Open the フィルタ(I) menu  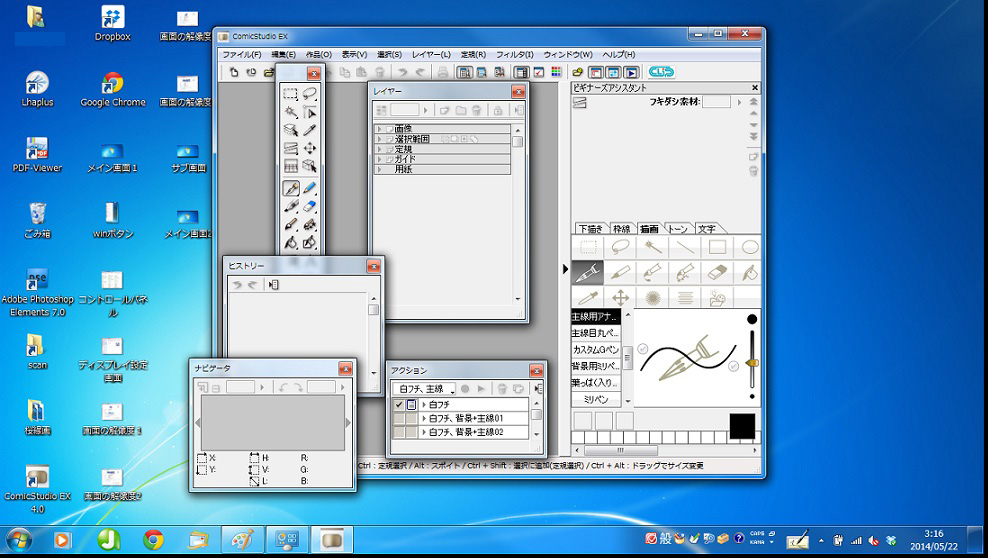coord(514,54)
